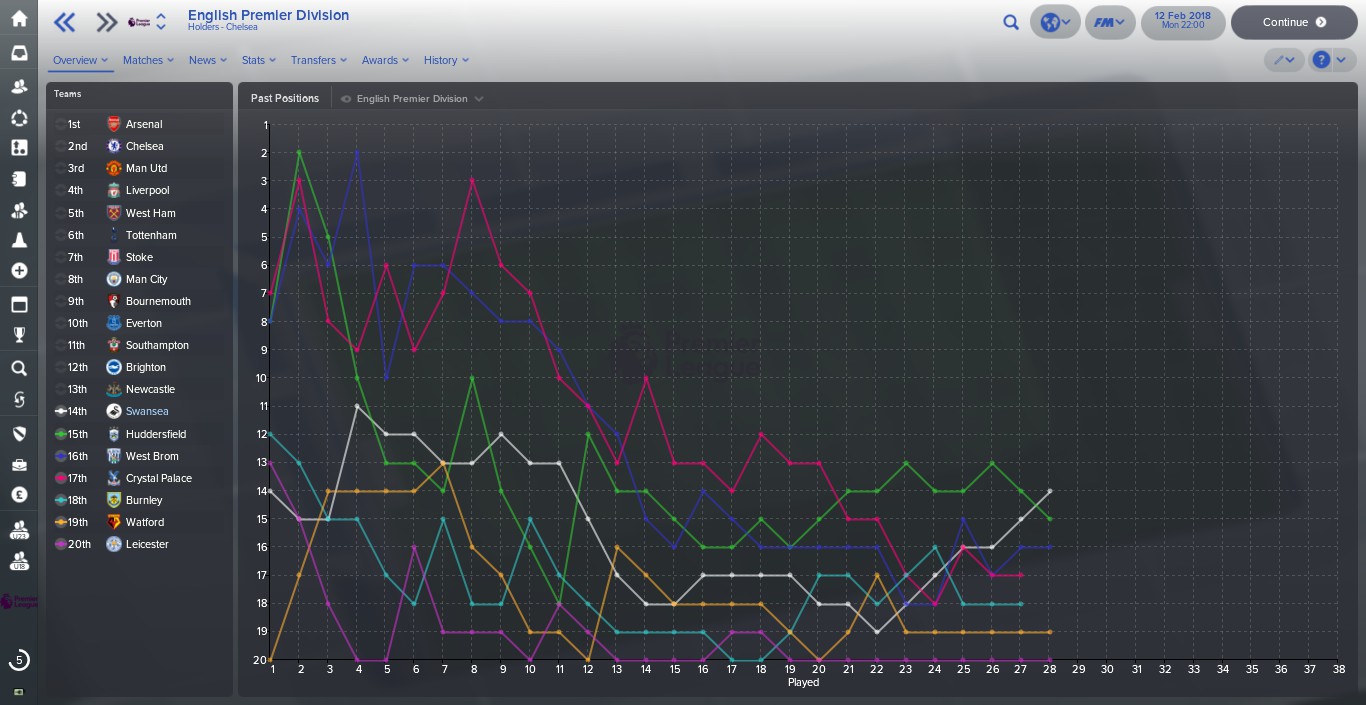Viewport: 1366px width, 705px height.
Task: Go back with the double left arrows
Action: point(64,22)
